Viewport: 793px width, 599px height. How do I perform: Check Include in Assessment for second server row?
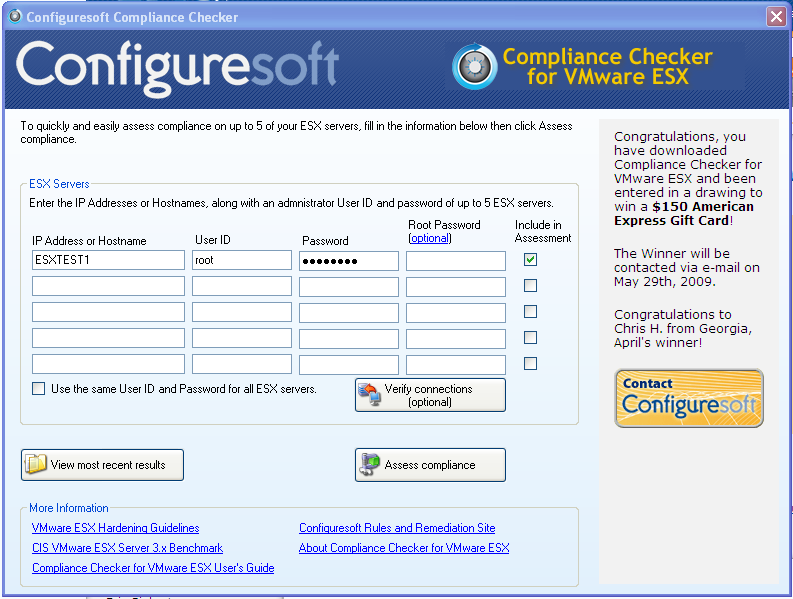[530, 285]
